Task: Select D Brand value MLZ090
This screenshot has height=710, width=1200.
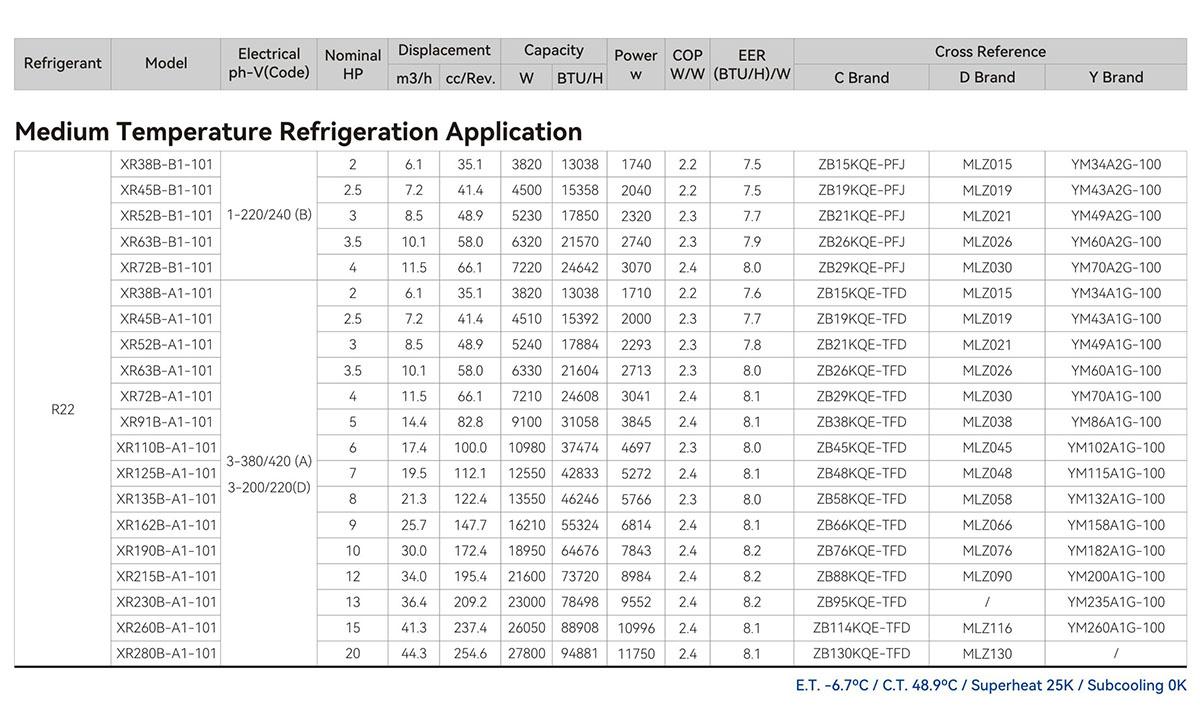Action: pyautogui.click(x=987, y=577)
